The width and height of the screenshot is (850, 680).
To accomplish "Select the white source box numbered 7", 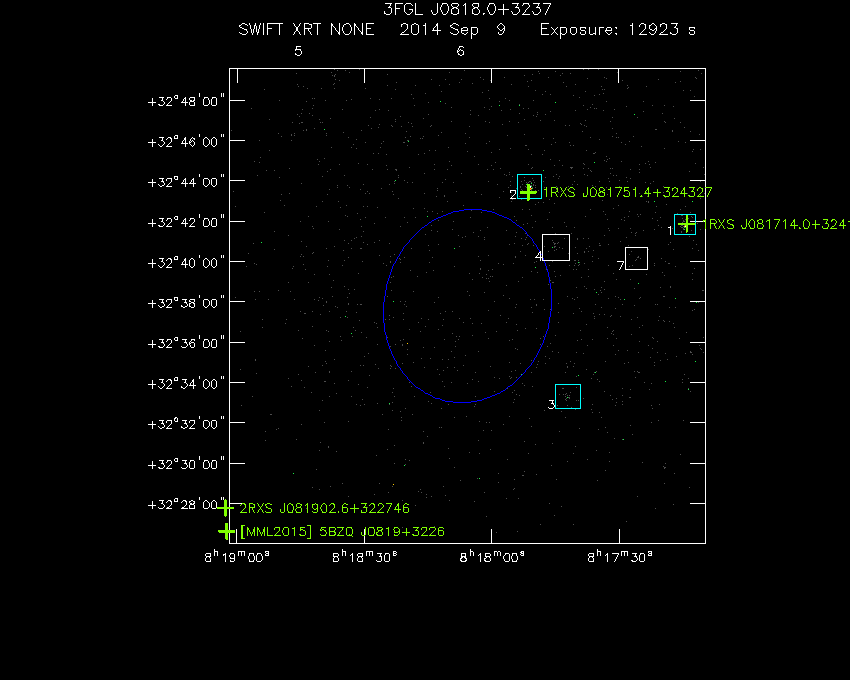I will [636, 259].
